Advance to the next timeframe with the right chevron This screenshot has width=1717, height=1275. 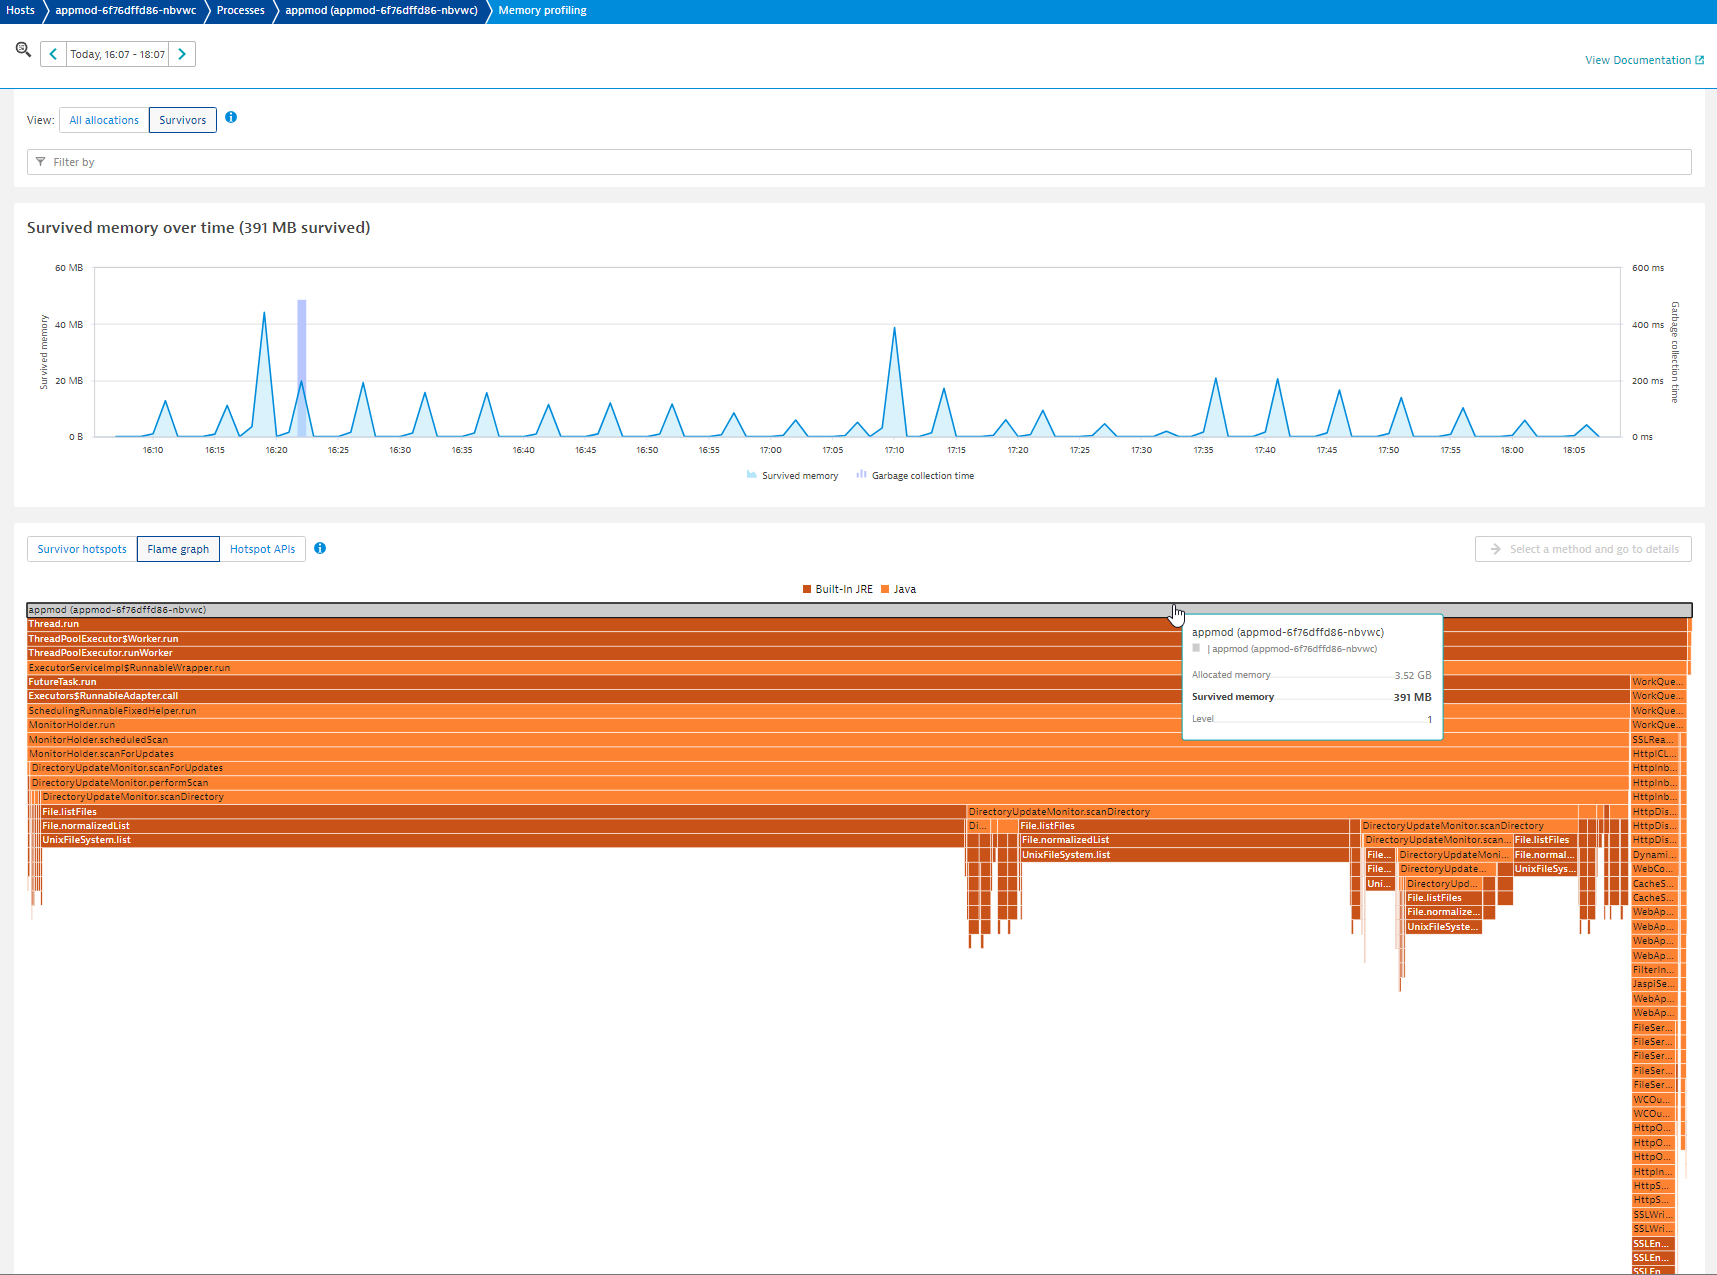tap(182, 54)
